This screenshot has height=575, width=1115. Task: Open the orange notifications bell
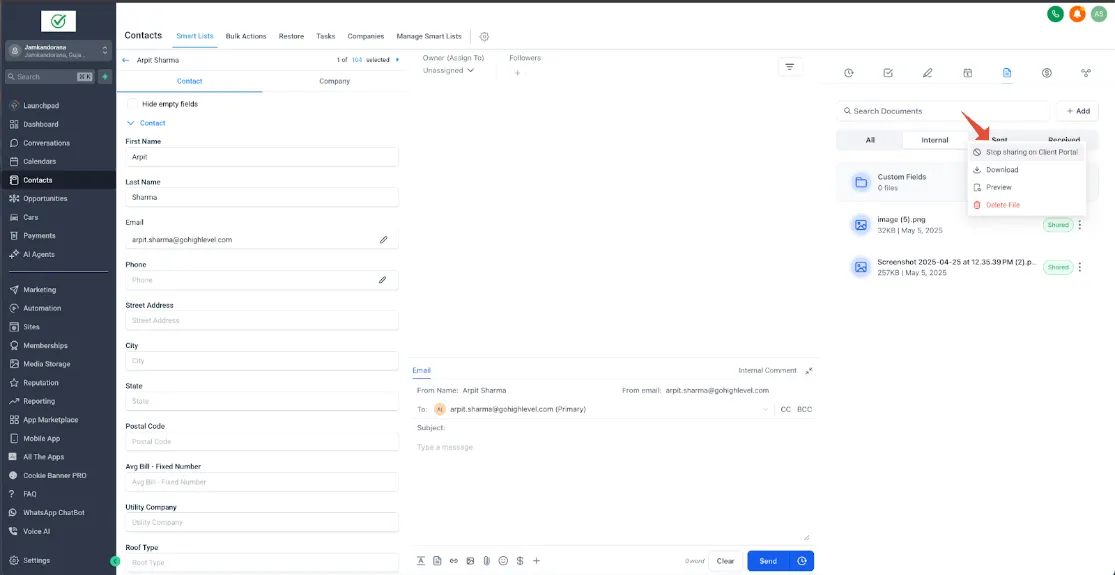pos(1077,14)
